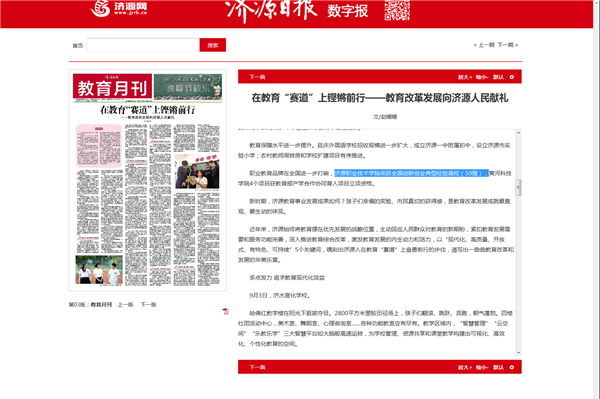Viewport: 600px width, 399px height.
Task: Click 缩小- in top article bar
Action: 482,77
